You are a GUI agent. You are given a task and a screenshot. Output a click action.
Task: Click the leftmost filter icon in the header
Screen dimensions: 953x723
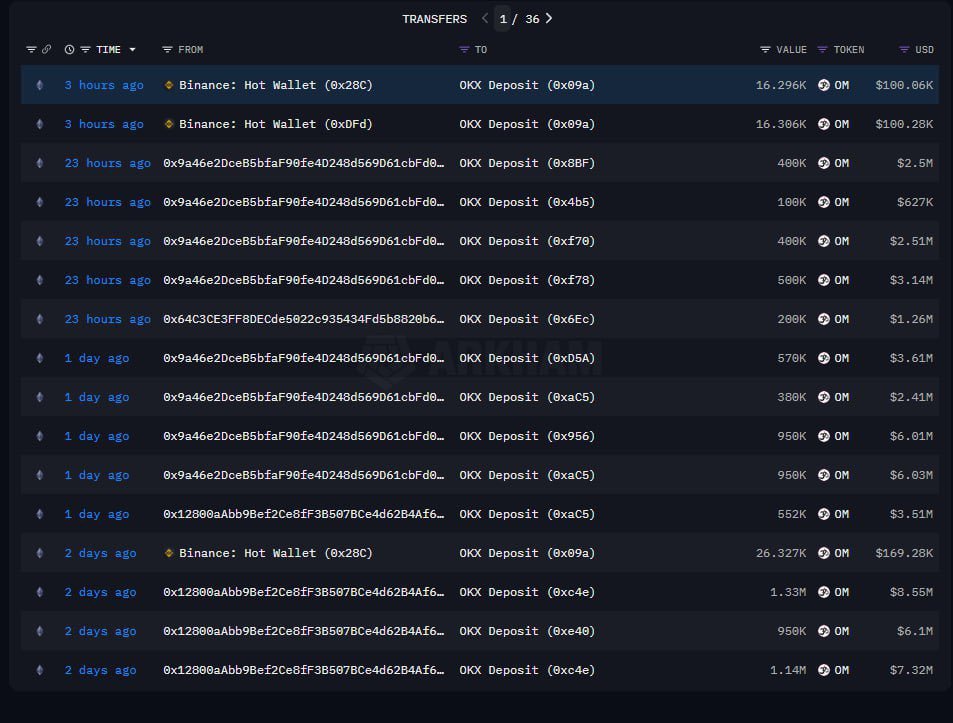click(31, 49)
